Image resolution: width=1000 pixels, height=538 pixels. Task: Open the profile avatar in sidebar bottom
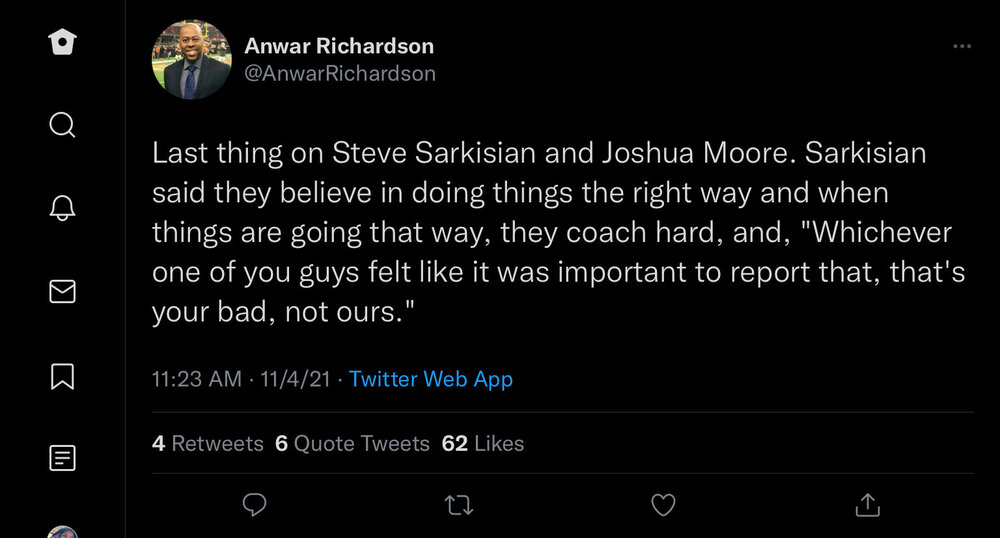(x=62, y=532)
